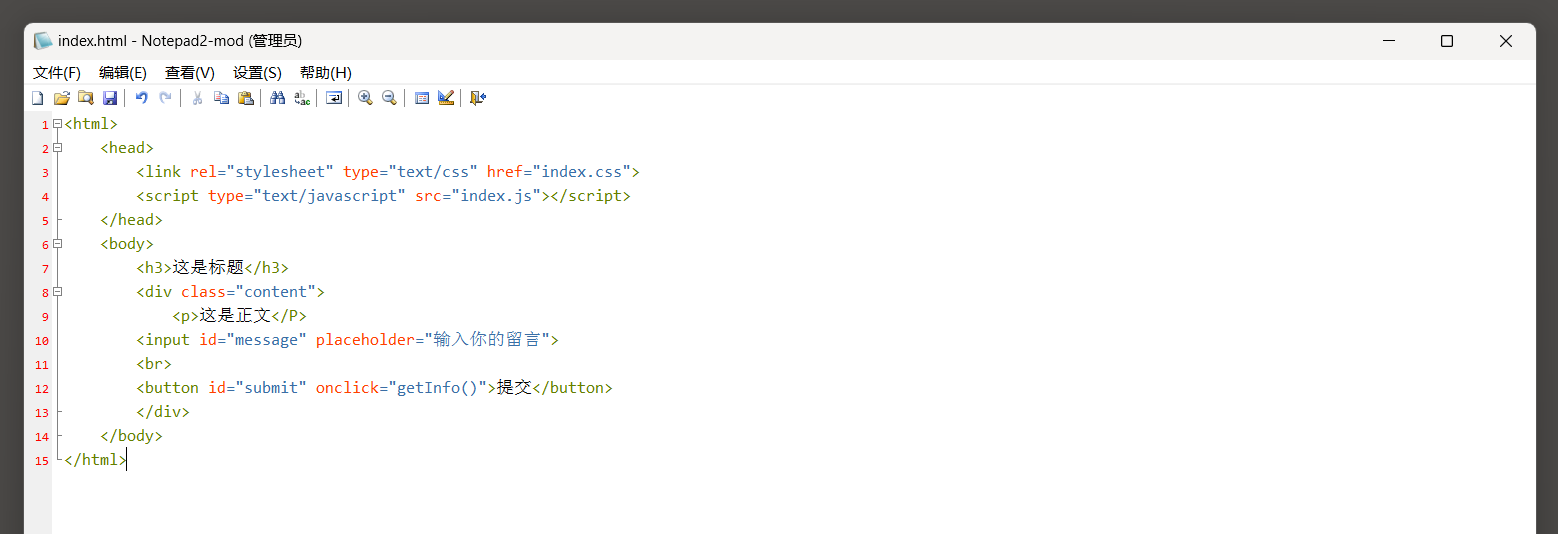The width and height of the screenshot is (1558, 534).
Task: Create a new document from toolbar
Action: pyautogui.click(x=38, y=98)
